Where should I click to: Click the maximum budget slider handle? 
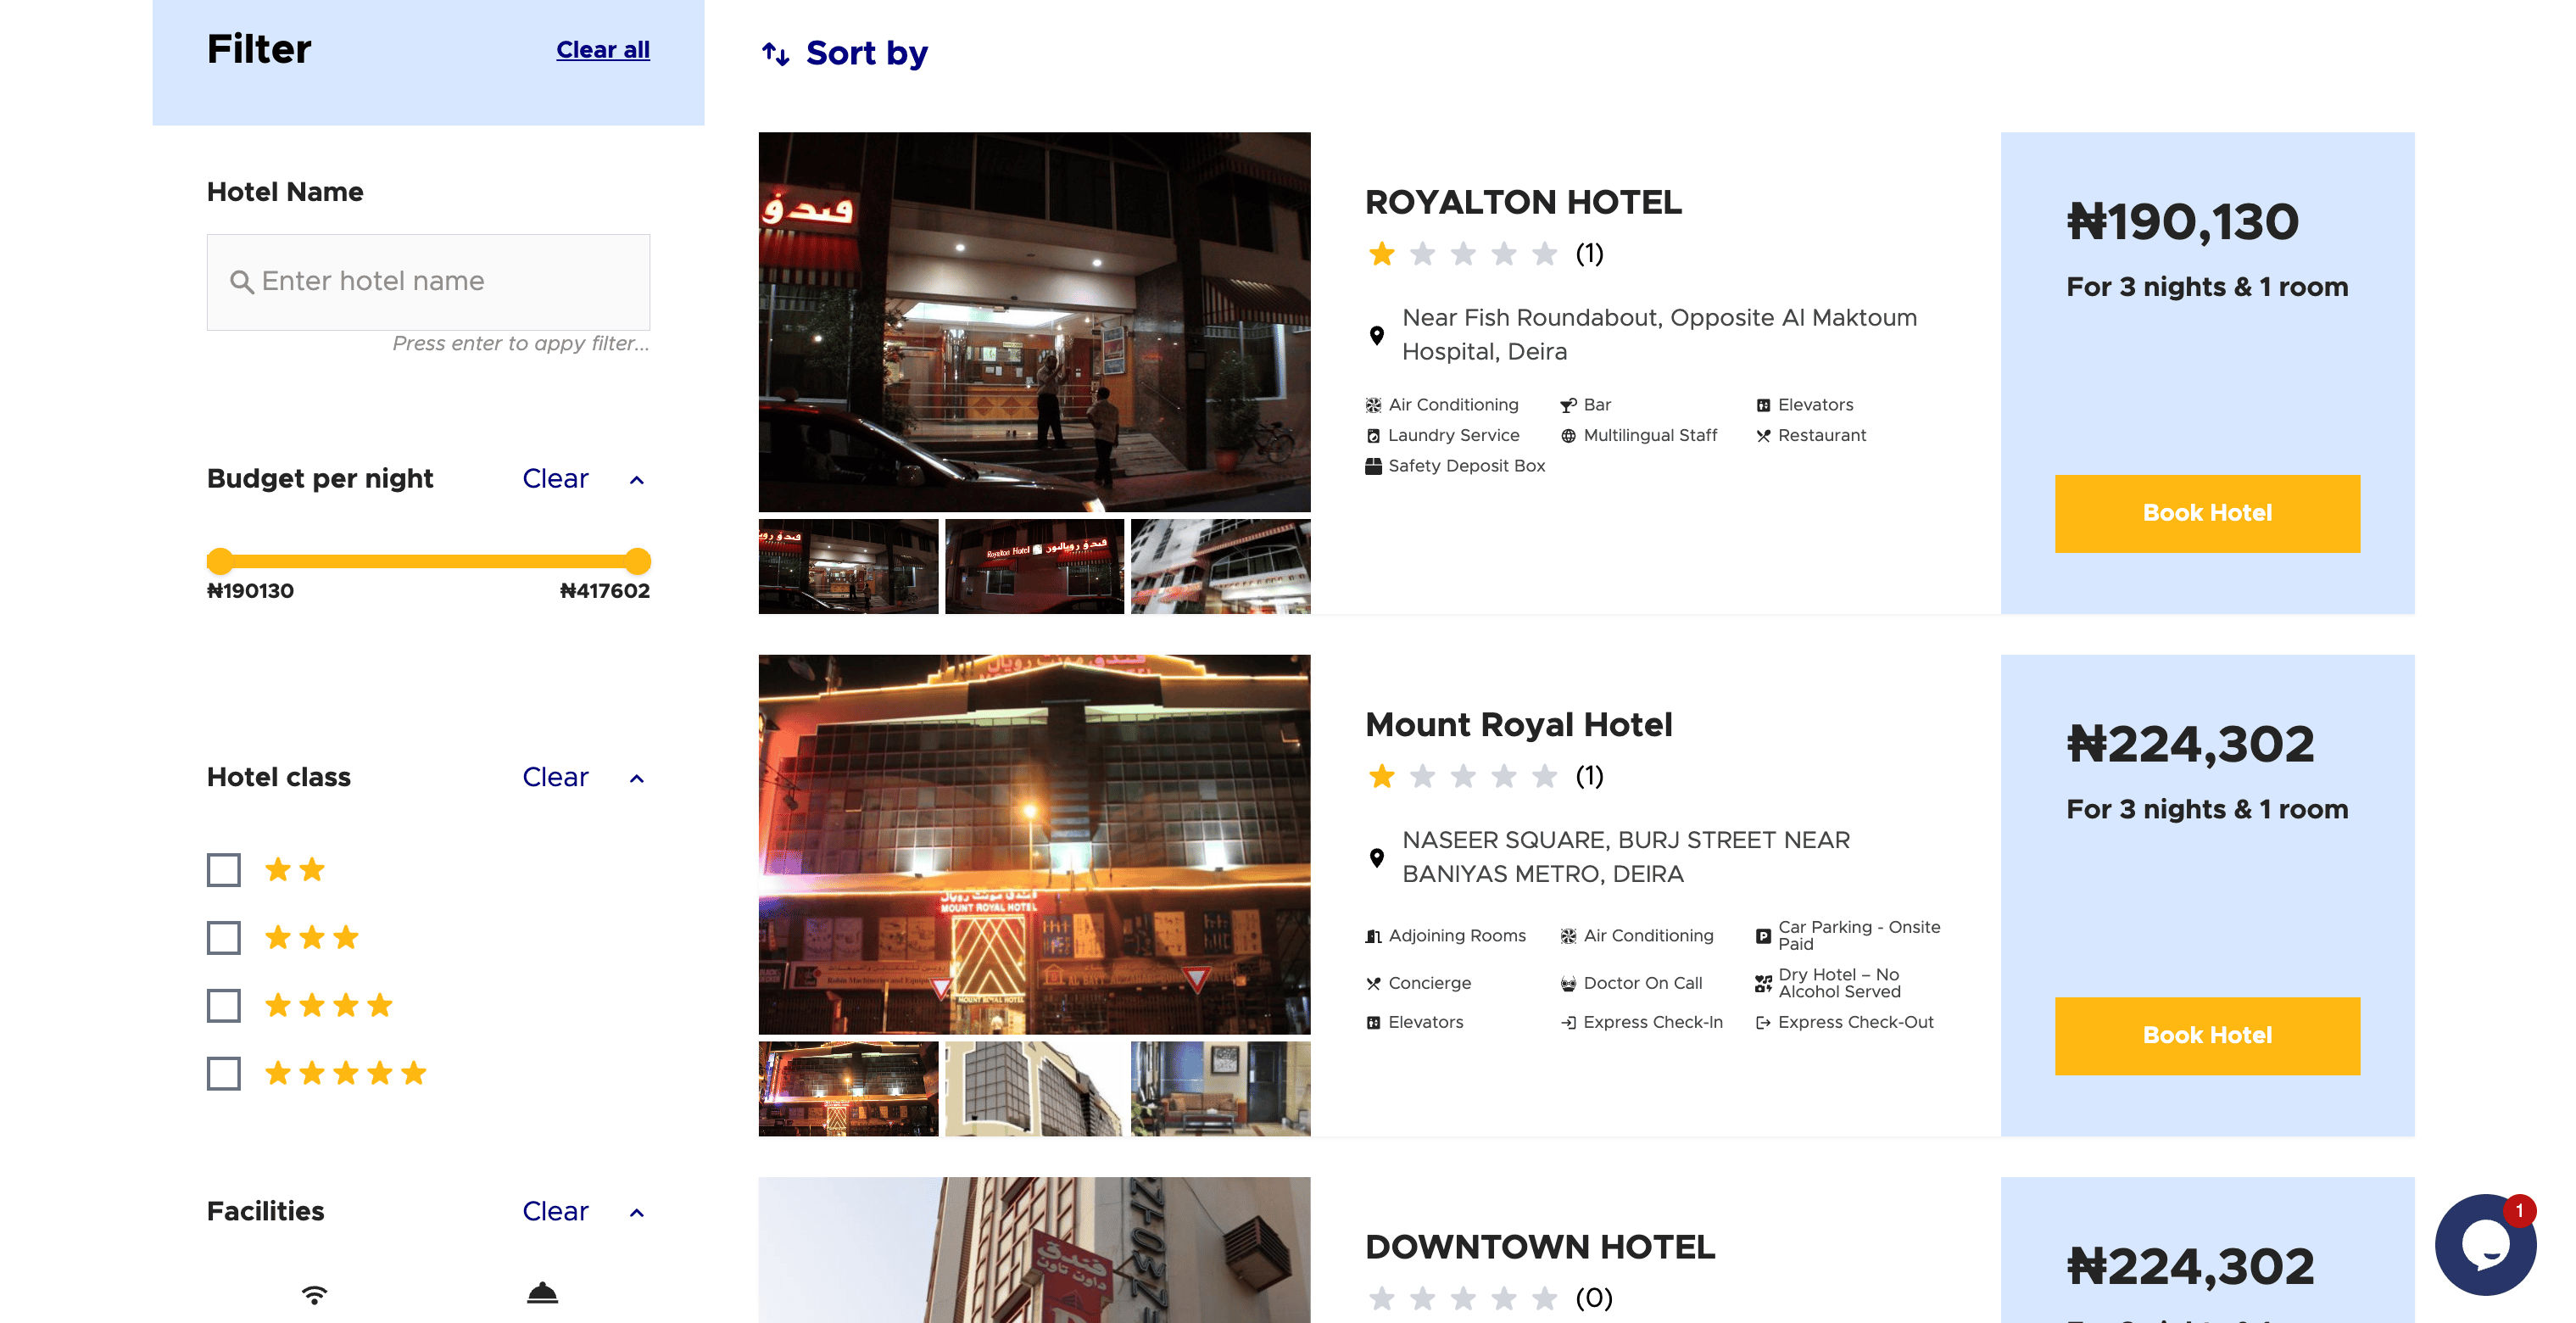pyautogui.click(x=637, y=561)
